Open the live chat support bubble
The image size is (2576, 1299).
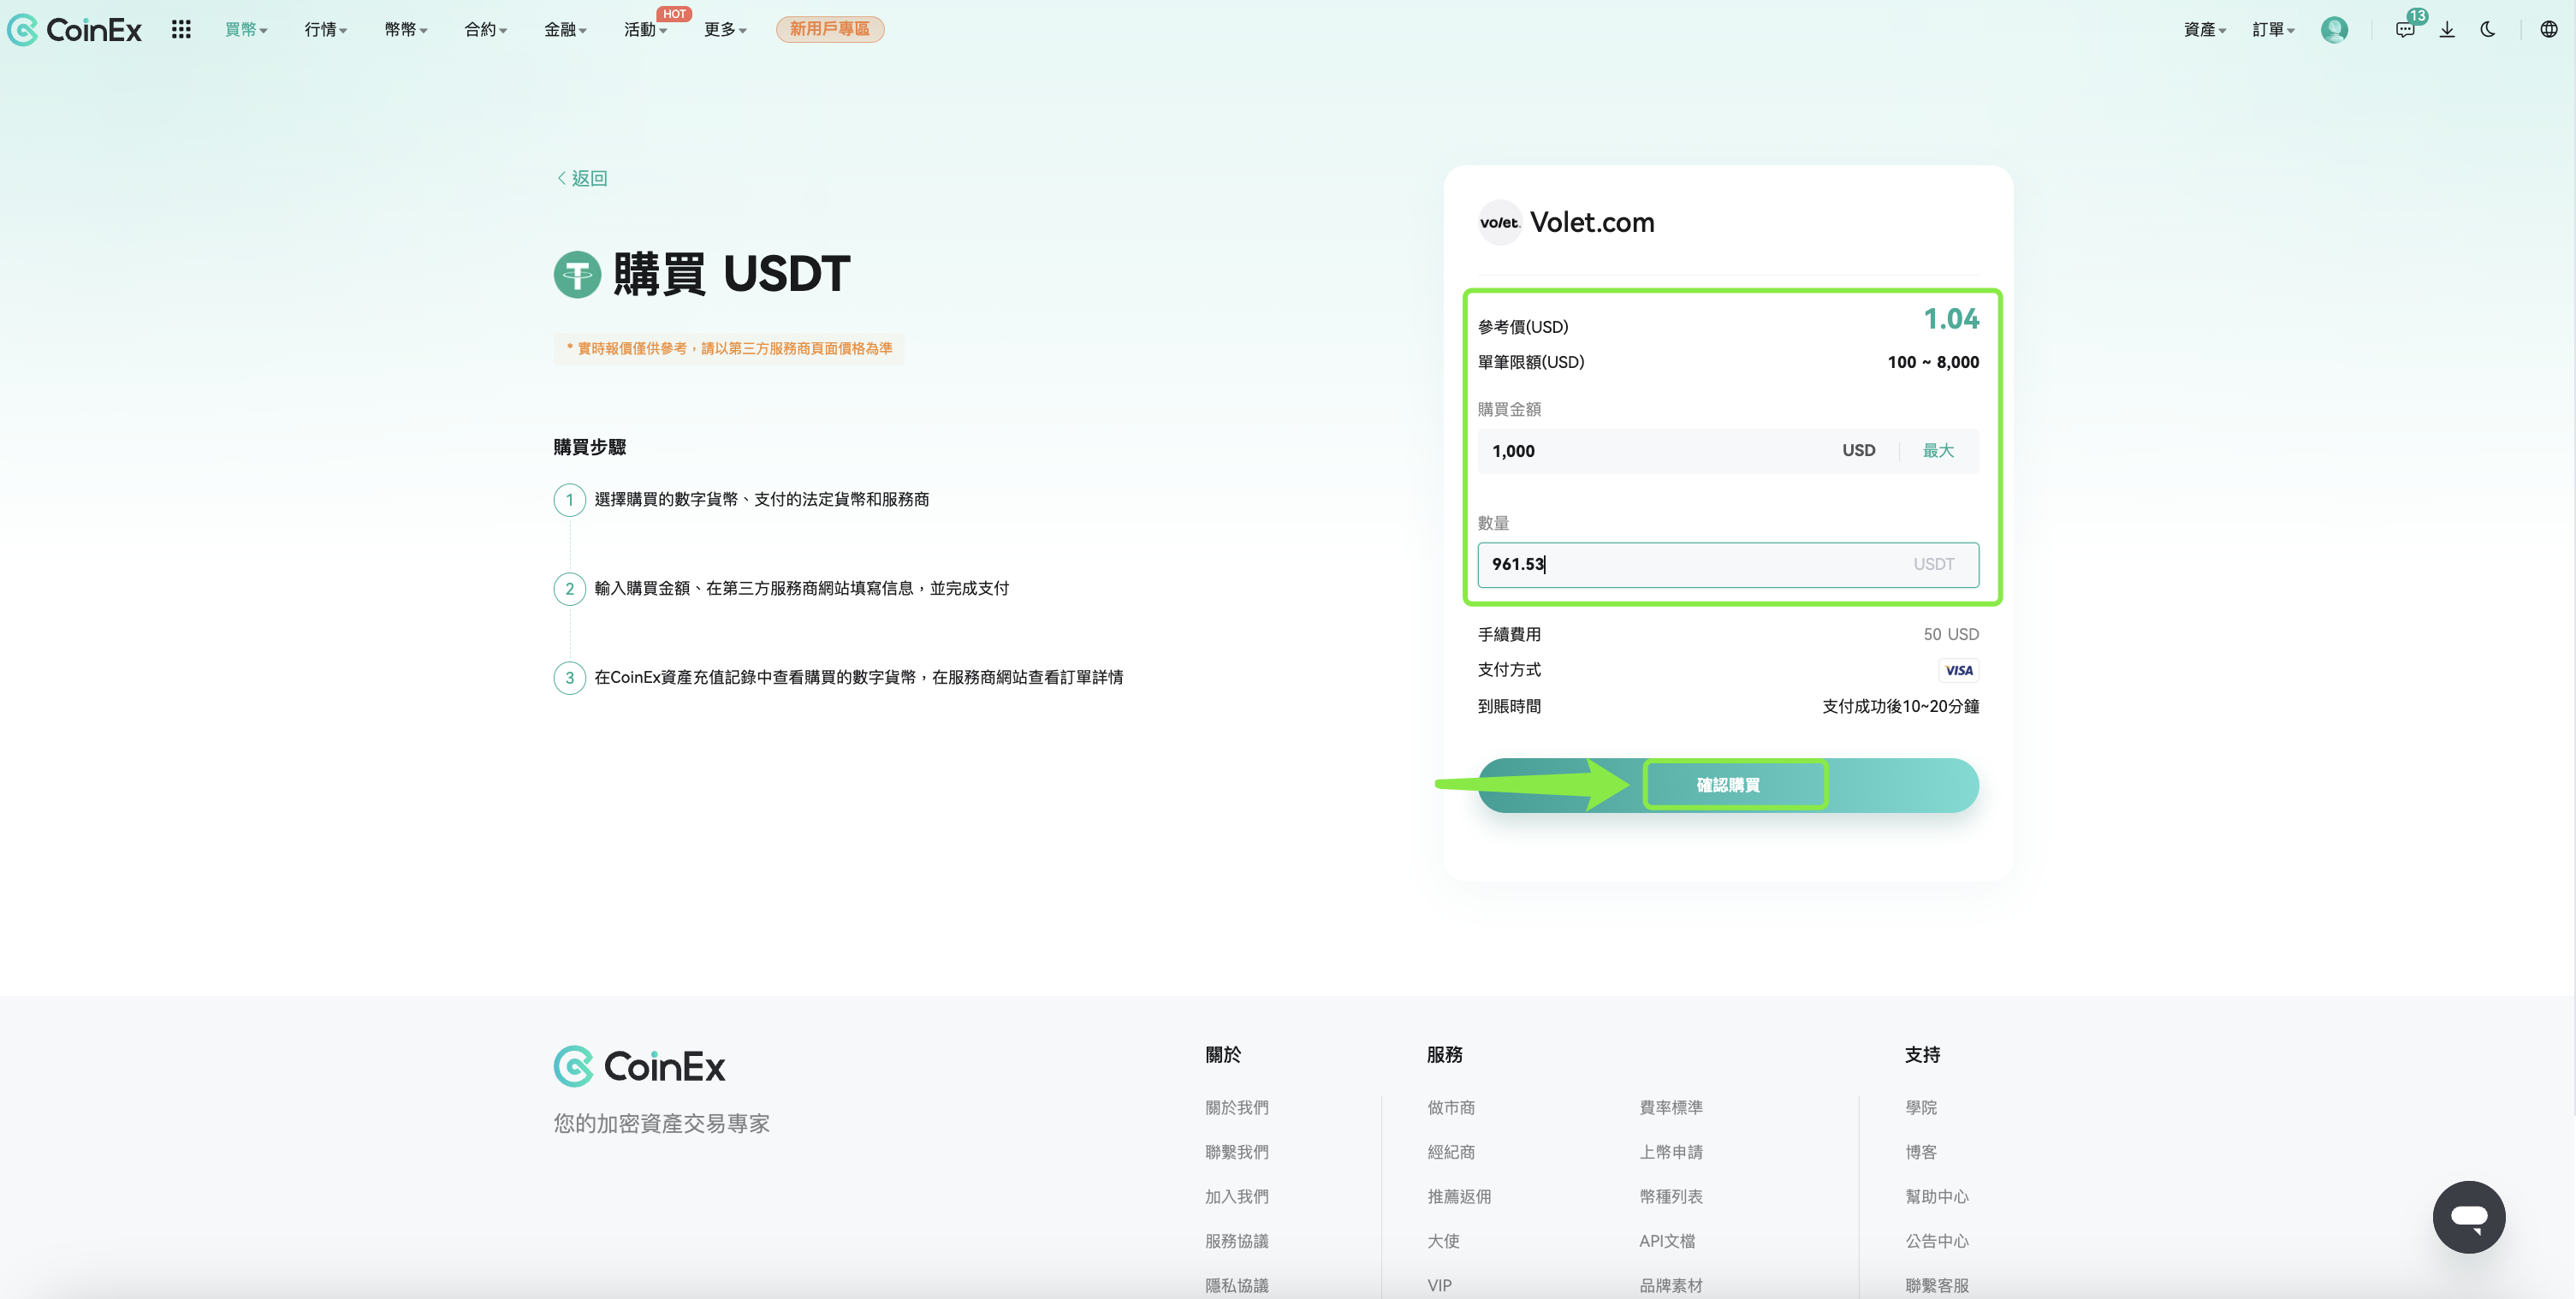click(x=2468, y=1216)
